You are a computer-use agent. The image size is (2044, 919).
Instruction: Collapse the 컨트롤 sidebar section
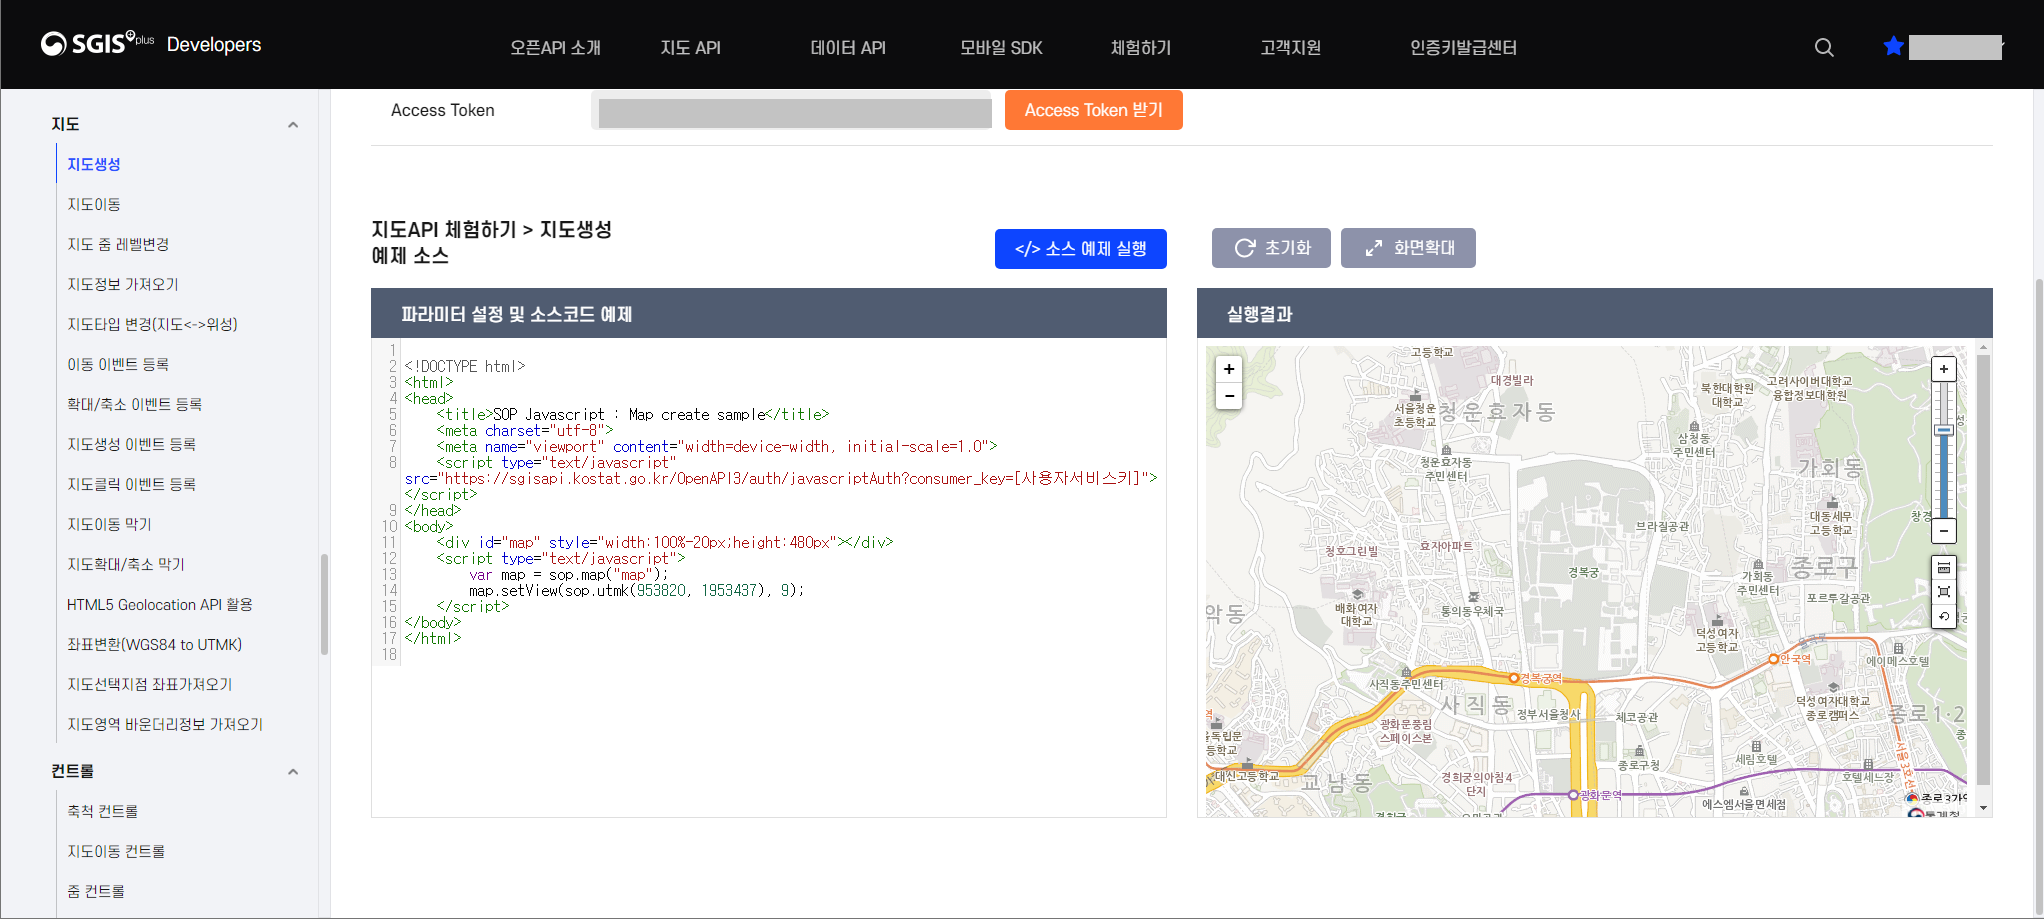(x=293, y=772)
